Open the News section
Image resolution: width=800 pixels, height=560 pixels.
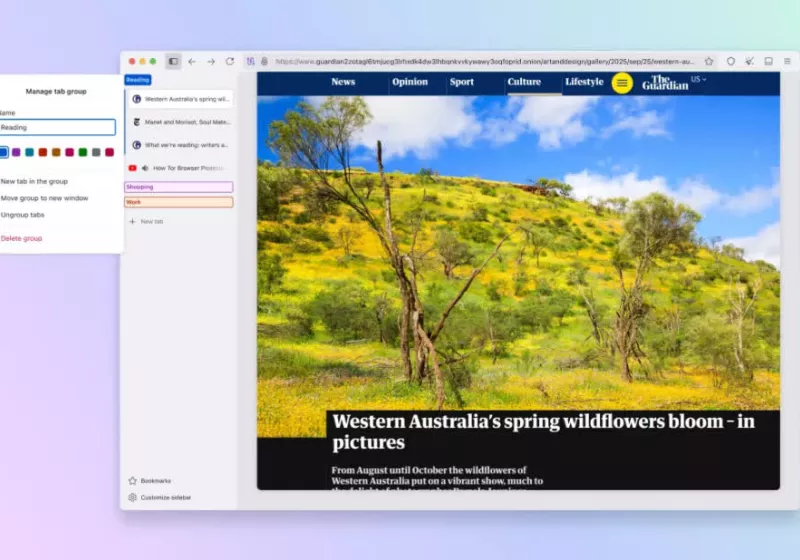[x=343, y=82]
